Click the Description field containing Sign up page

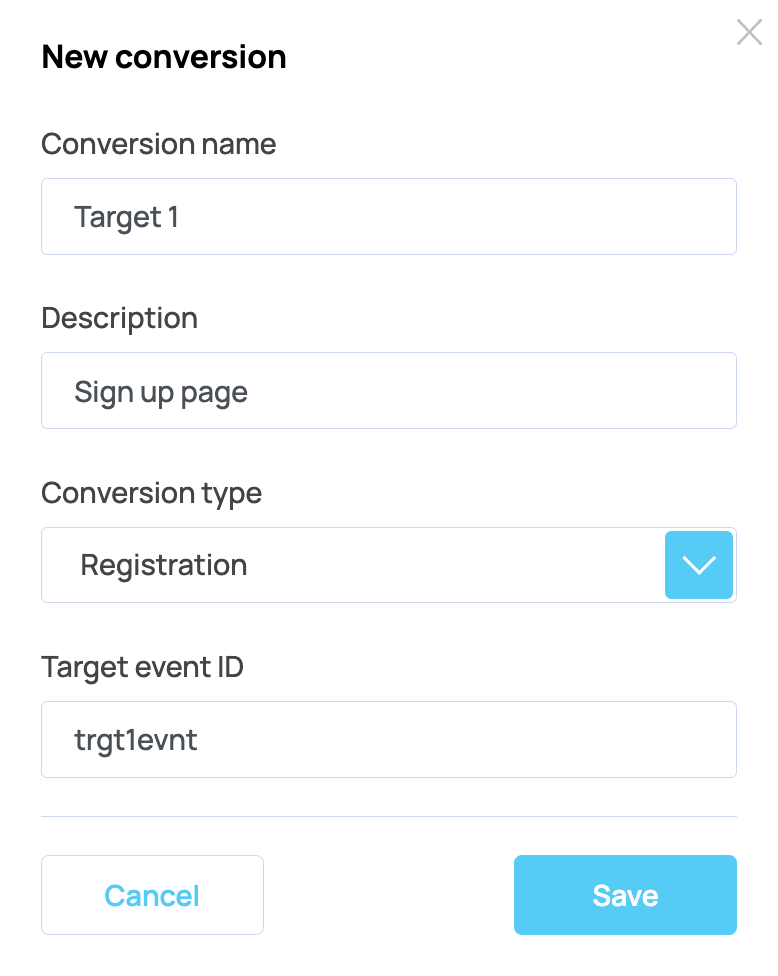389,390
